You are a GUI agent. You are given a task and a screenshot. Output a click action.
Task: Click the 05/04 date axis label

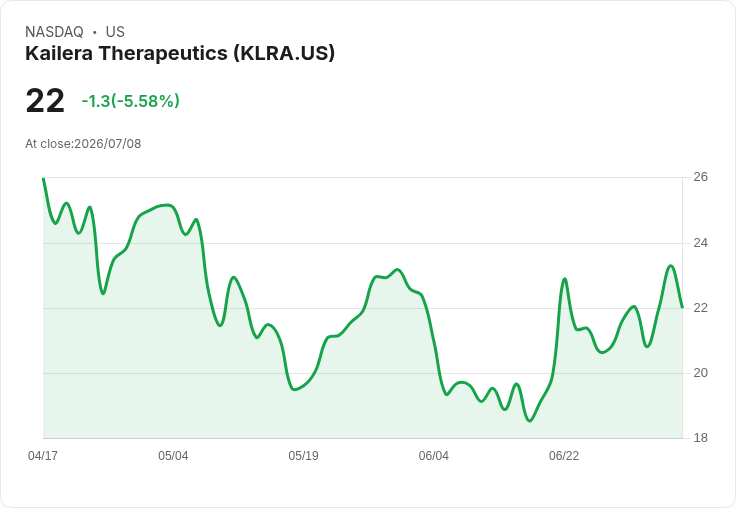tap(173, 456)
